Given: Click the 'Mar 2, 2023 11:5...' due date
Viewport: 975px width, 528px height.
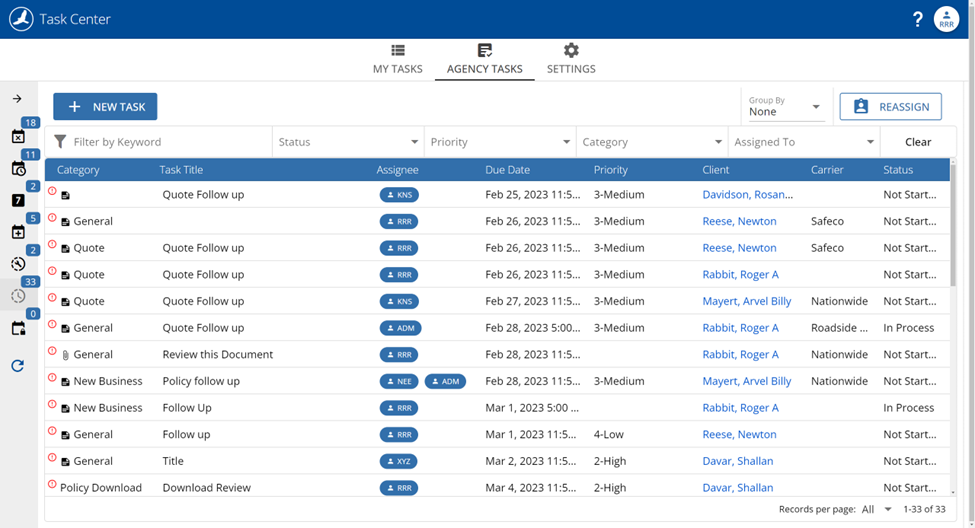Looking at the screenshot, I should pyautogui.click(x=530, y=461).
